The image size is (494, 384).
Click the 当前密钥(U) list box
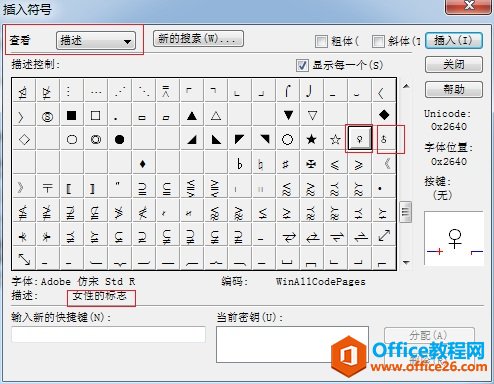tap(292, 344)
